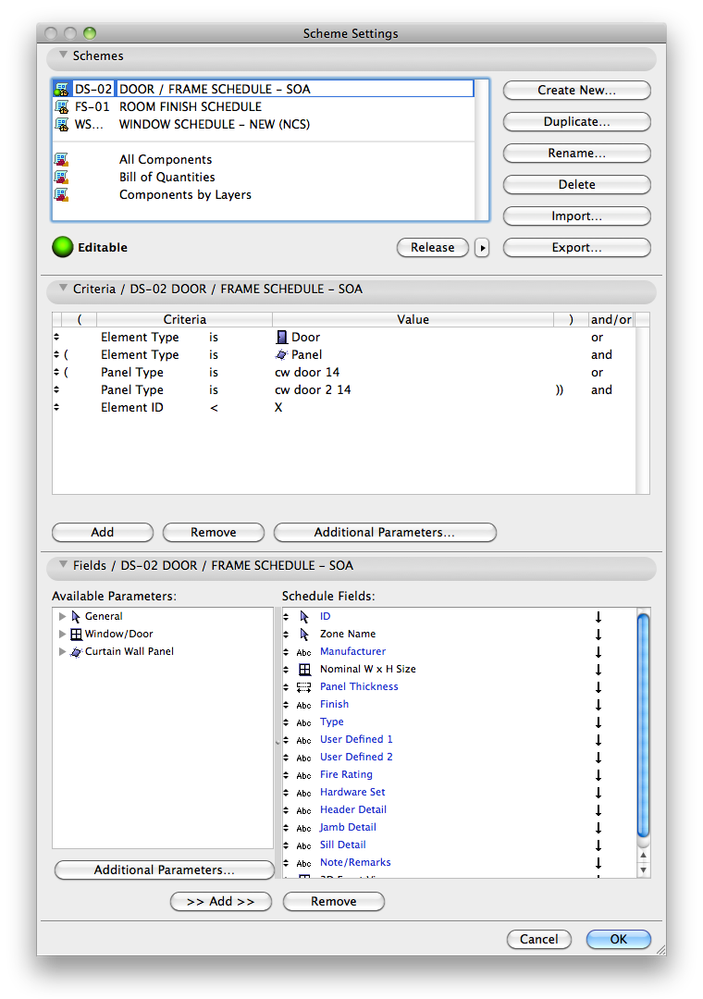Click the 'and' operator on the Panel row

pyautogui.click(x=601, y=355)
